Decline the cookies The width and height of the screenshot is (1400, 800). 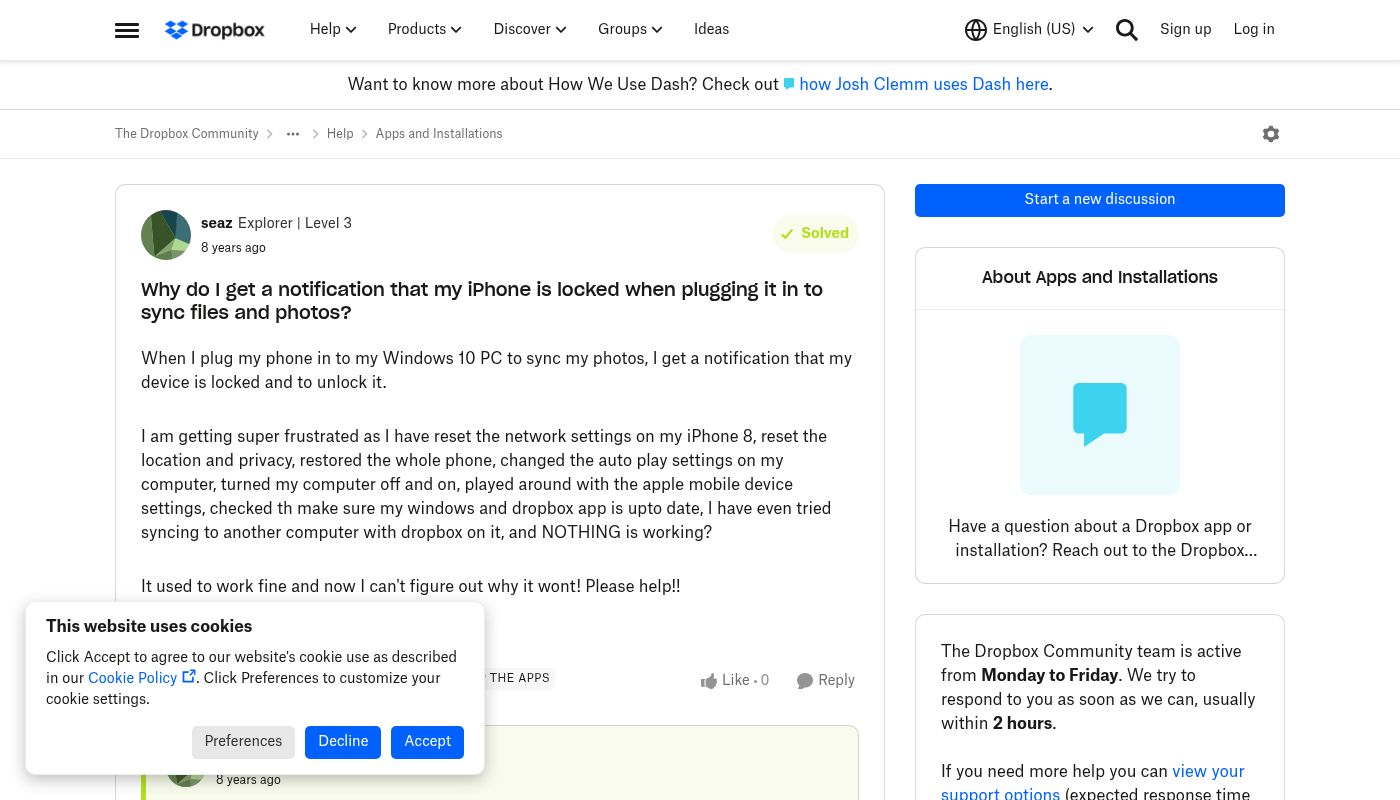click(x=343, y=742)
